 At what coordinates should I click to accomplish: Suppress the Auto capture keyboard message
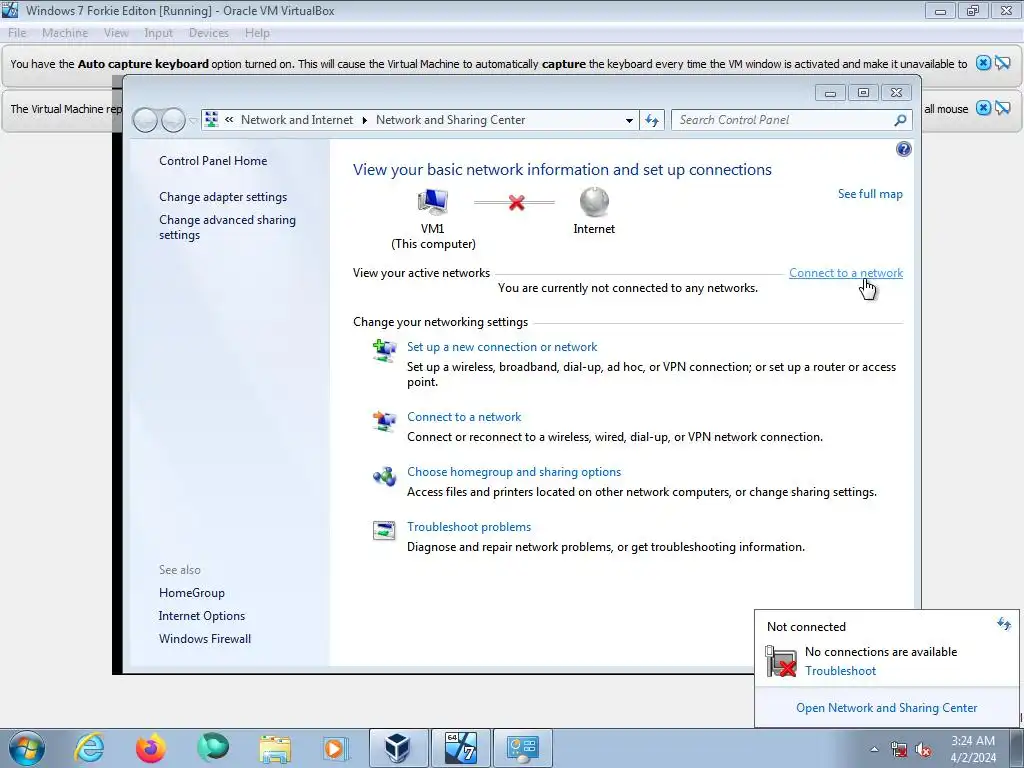tap(1003, 63)
